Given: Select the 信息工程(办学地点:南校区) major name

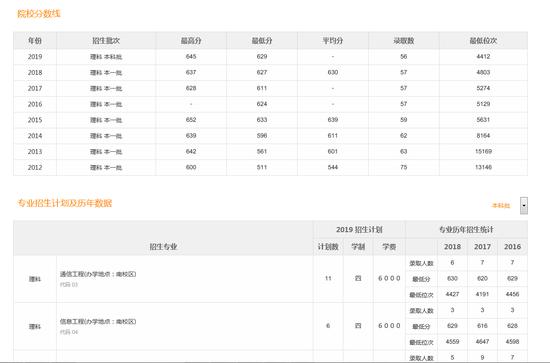Looking at the screenshot, I should (x=98, y=322).
